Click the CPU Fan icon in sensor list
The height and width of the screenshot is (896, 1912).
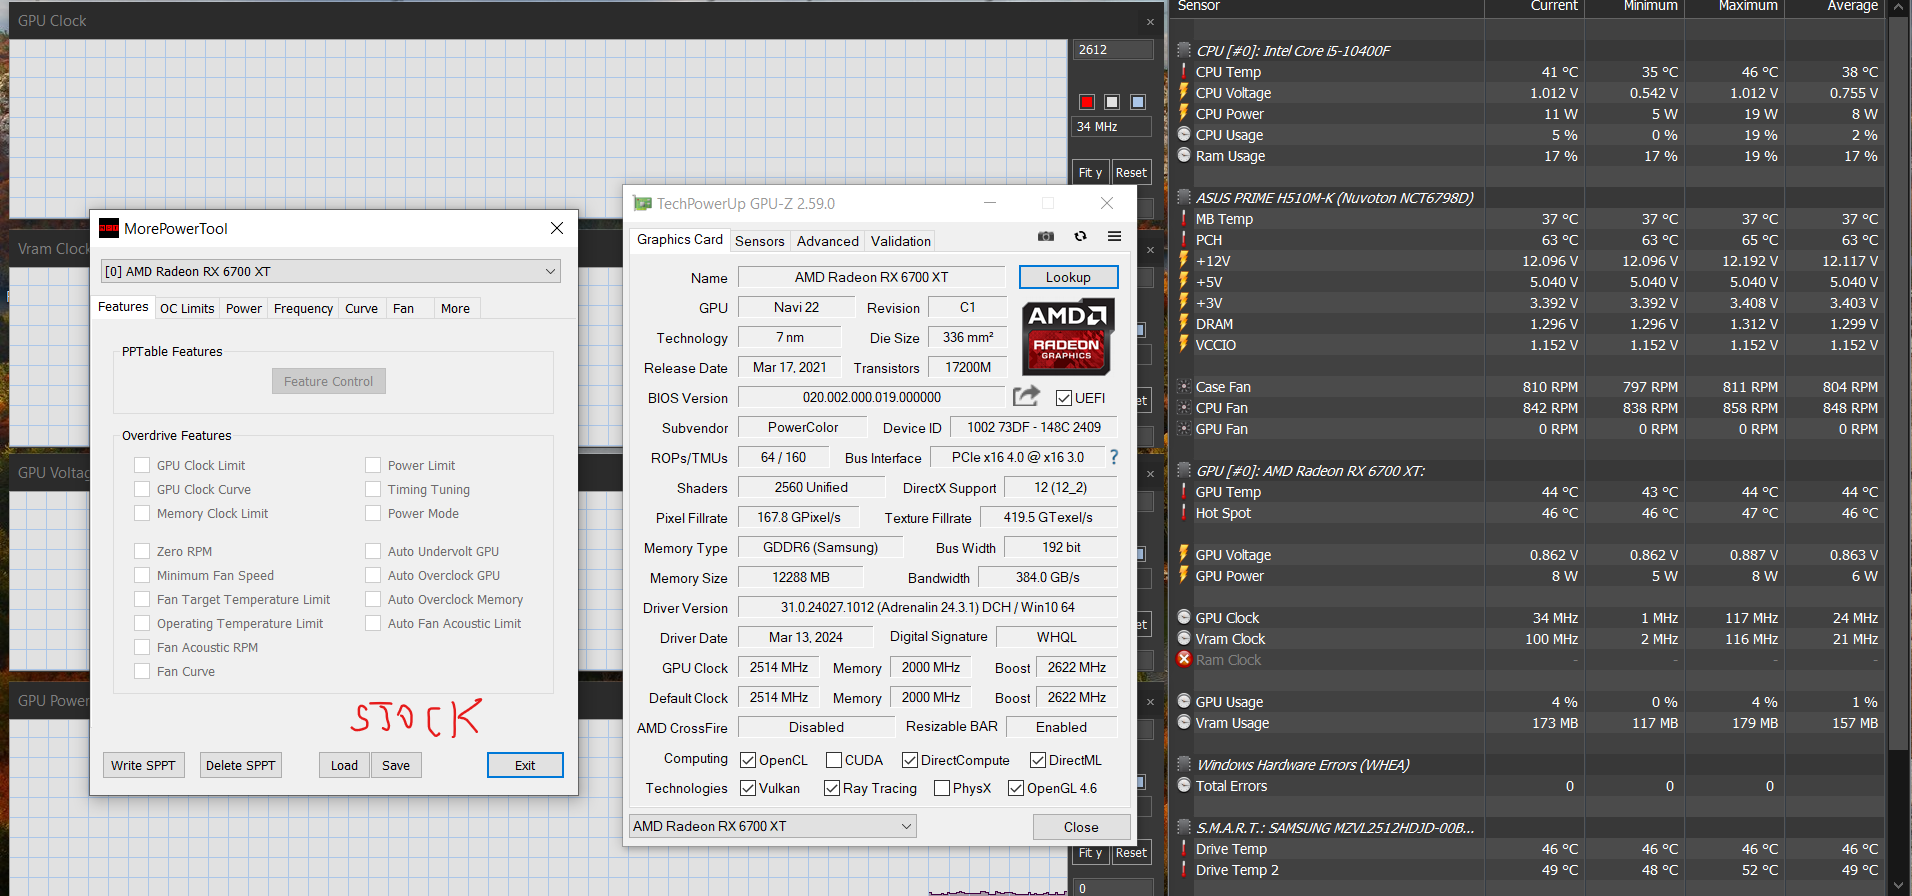click(1184, 408)
